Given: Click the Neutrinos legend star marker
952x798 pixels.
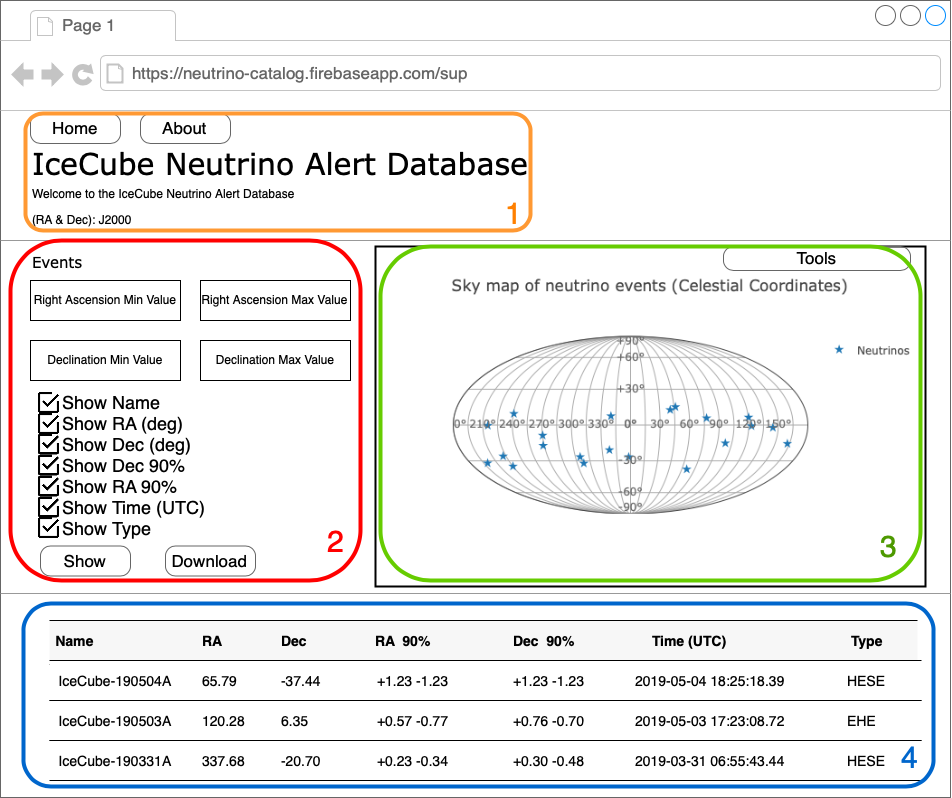Looking at the screenshot, I should (x=839, y=350).
